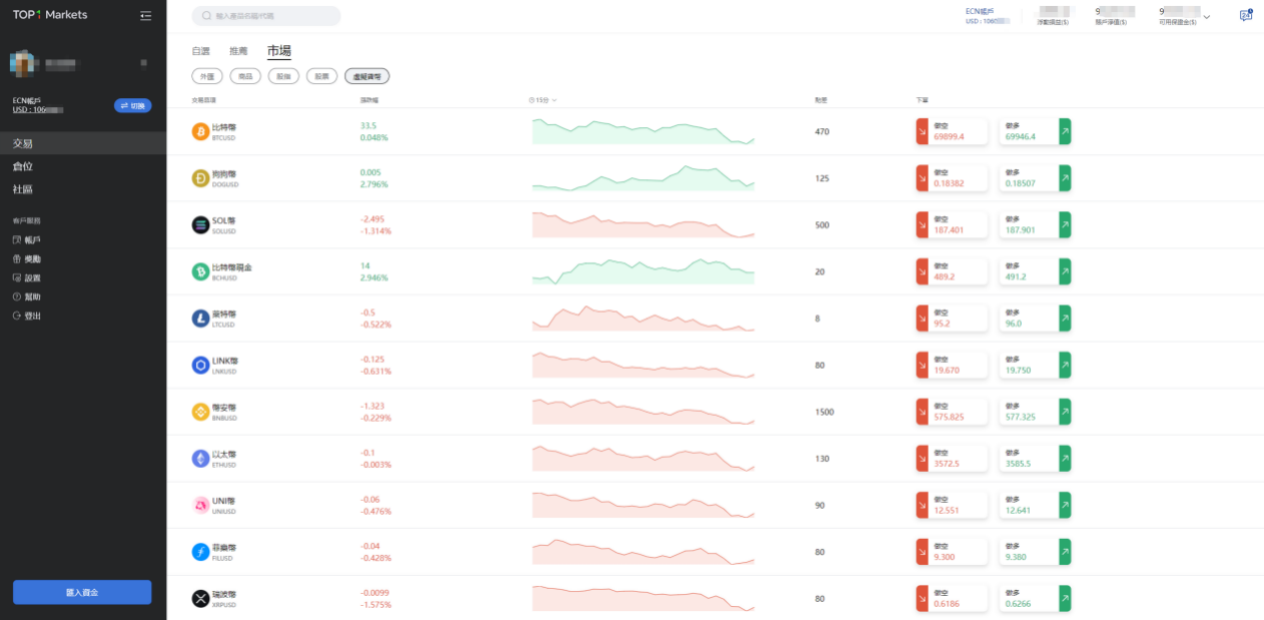Click the product search input field

pyautogui.click(x=266, y=16)
